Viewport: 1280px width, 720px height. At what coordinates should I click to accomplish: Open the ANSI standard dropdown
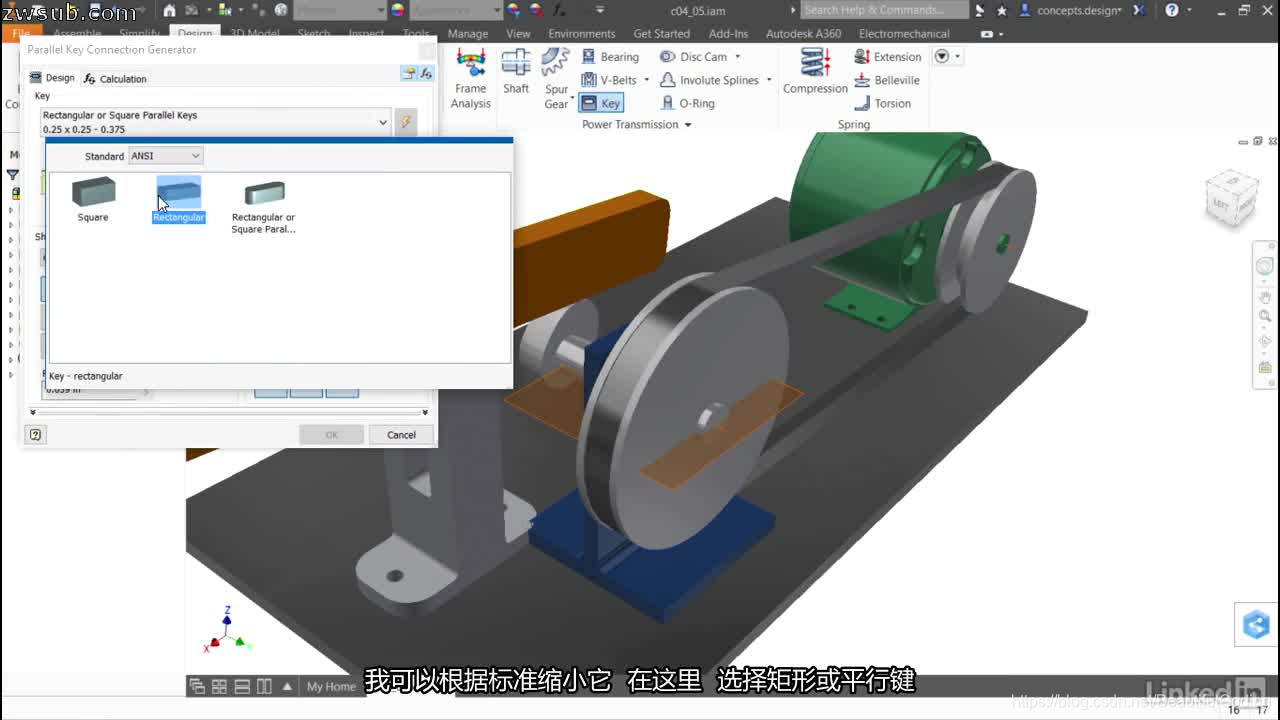coord(166,156)
